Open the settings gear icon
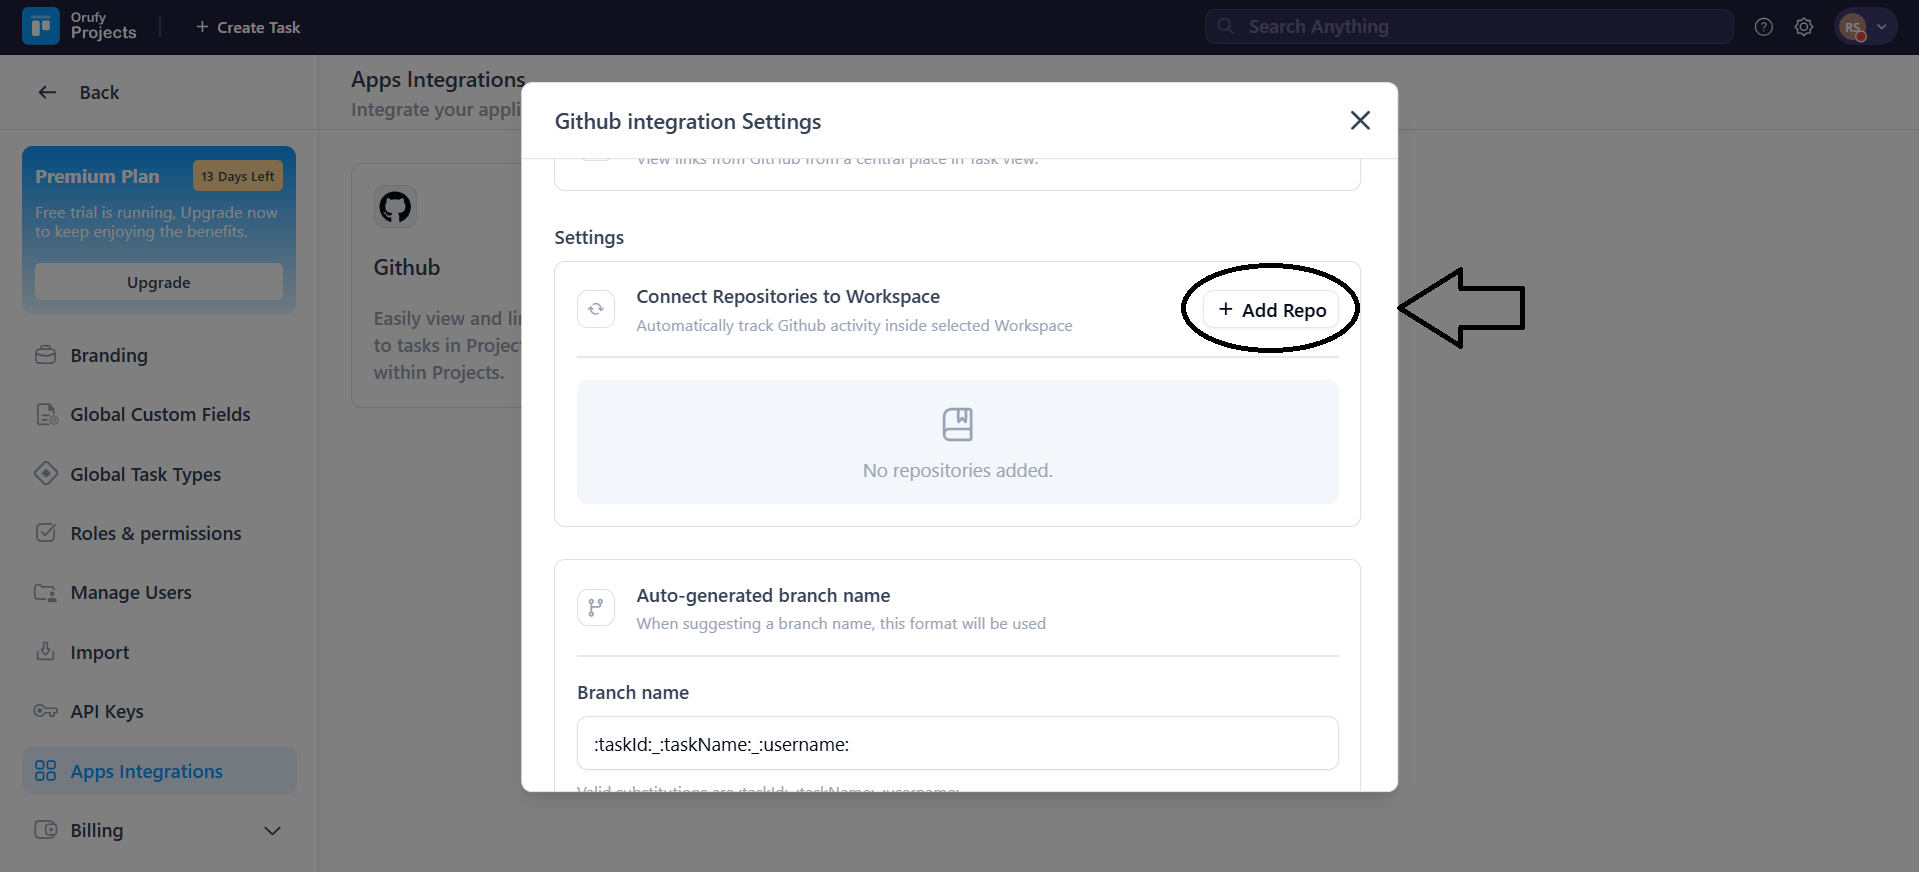 1803,27
